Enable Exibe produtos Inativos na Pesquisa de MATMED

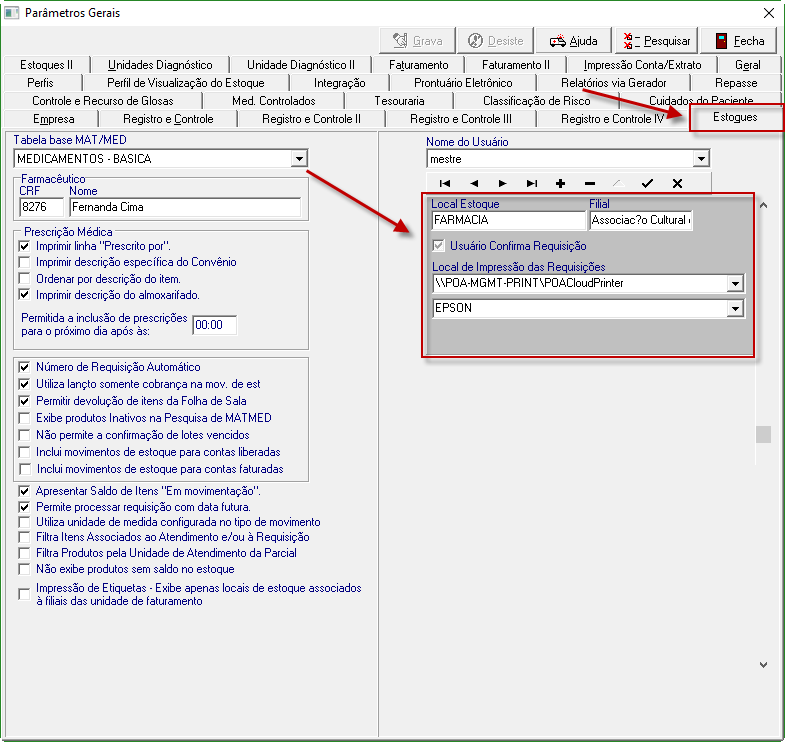[x=24, y=418]
